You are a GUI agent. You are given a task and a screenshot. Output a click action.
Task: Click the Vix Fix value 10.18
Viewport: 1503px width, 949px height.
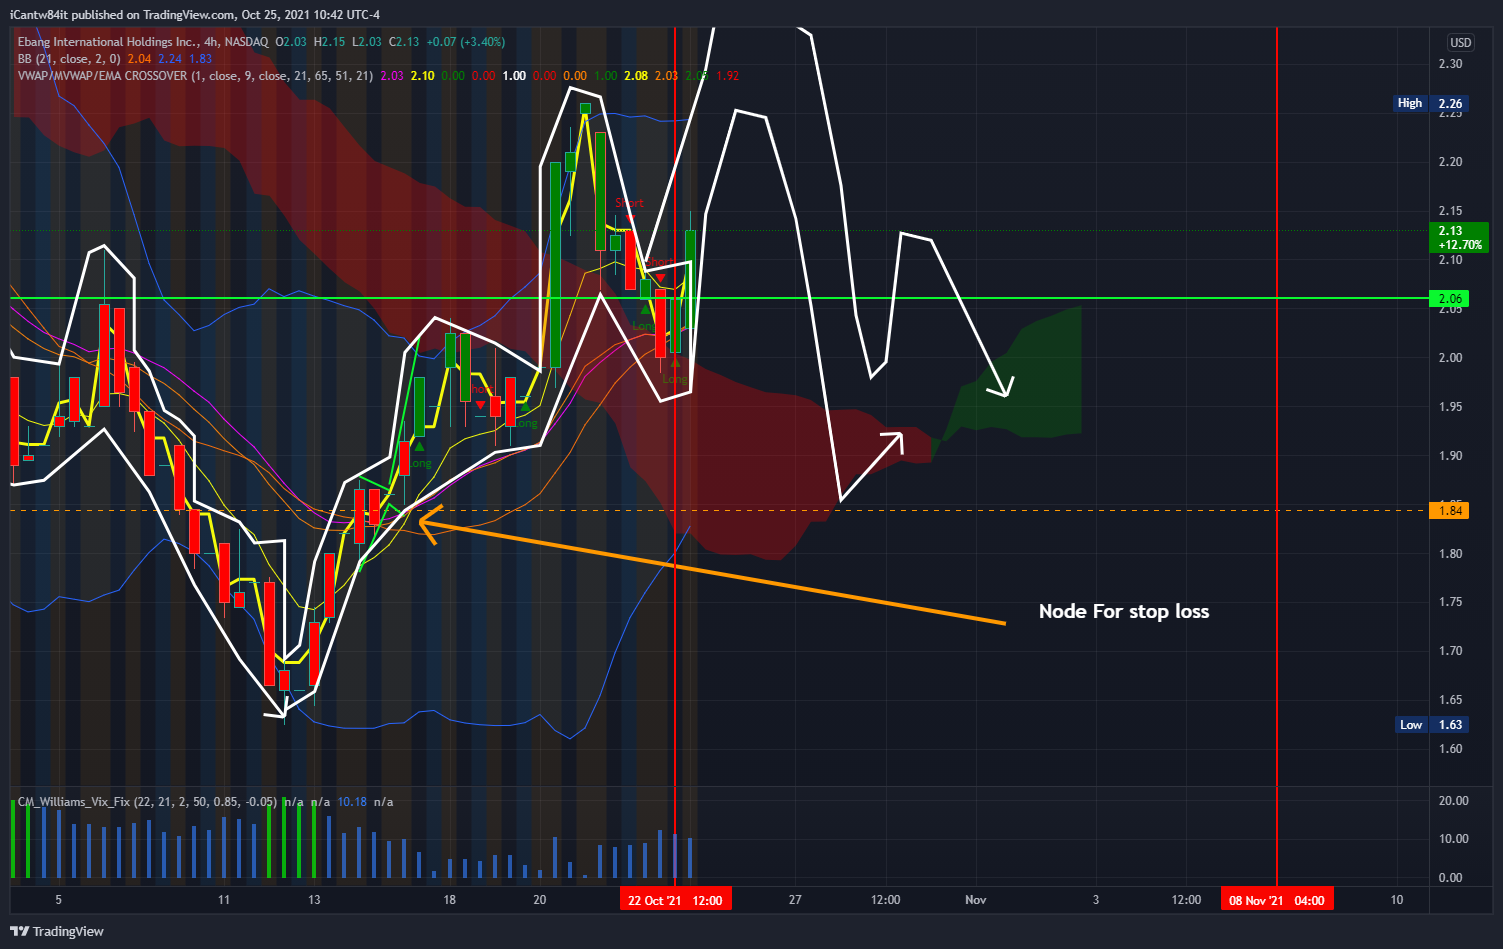[x=352, y=802]
